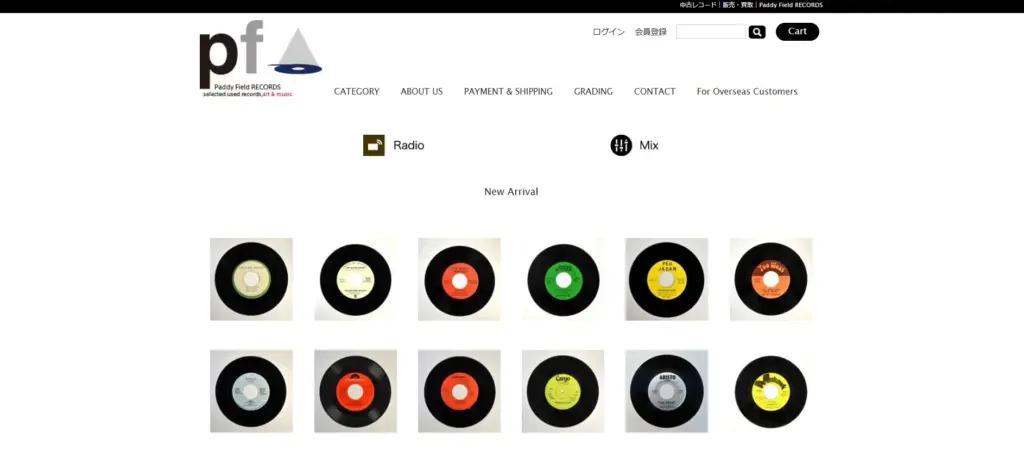Click the 会員登録 registration link
Screen dimensions: 1024x451
[x=650, y=32]
